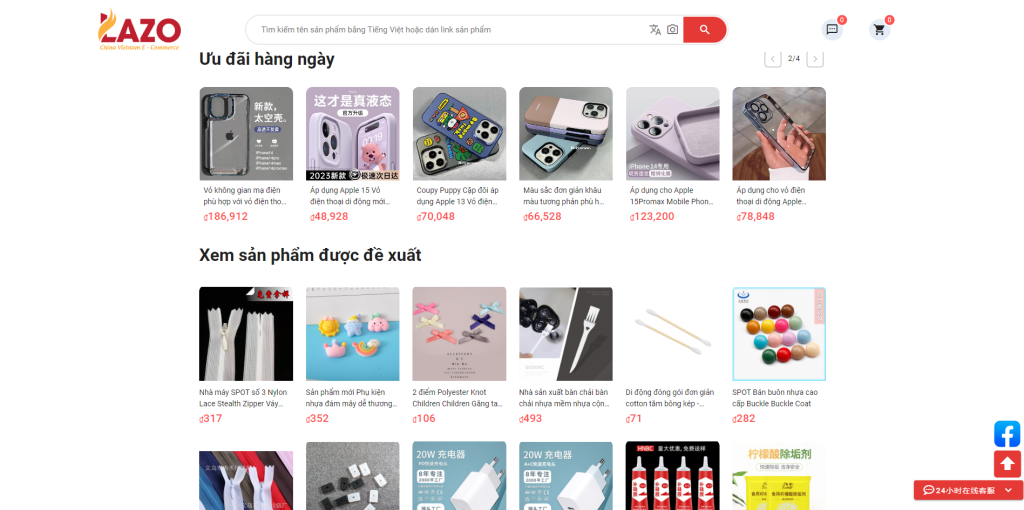Screen dimensions: 1024x510
Task: Open image search via camera icon
Action: 673,29
